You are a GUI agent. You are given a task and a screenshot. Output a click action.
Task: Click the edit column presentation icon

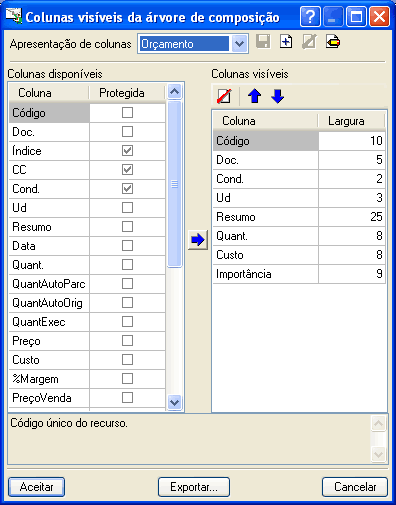pos(309,42)
